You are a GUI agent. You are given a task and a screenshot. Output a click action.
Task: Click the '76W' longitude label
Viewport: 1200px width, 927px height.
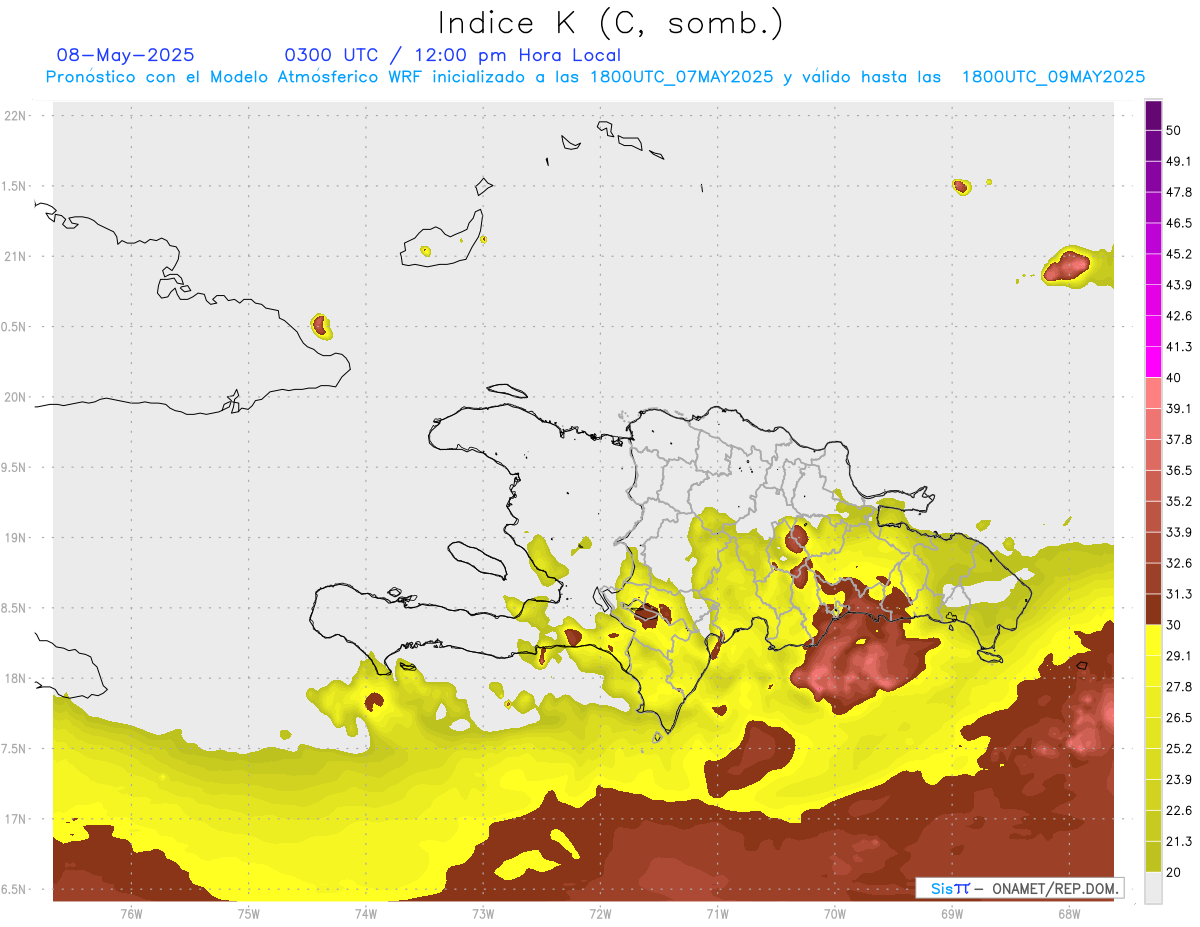(131, 914)
